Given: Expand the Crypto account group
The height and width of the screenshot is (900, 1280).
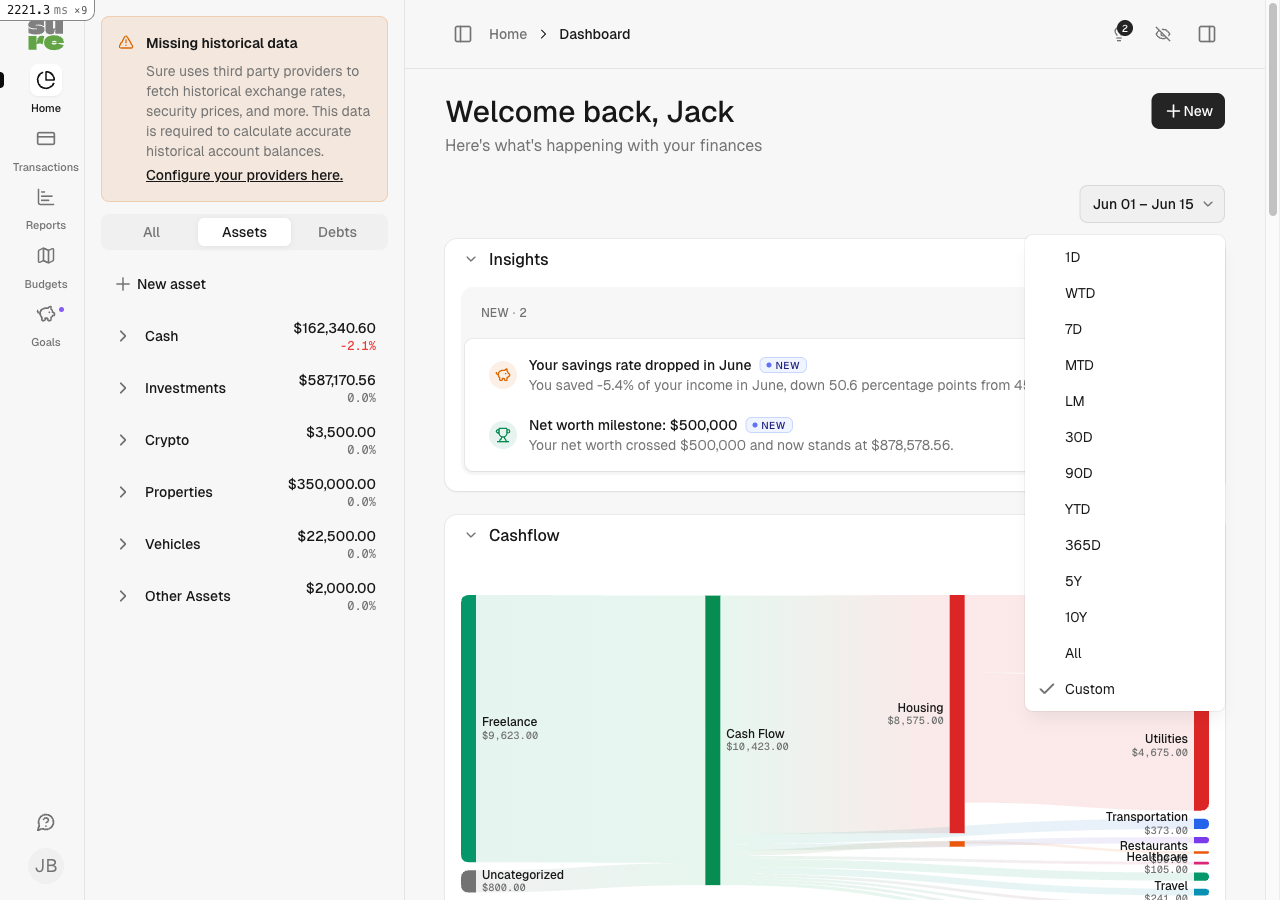Looking at the screenshot, I should pos(123,440).
